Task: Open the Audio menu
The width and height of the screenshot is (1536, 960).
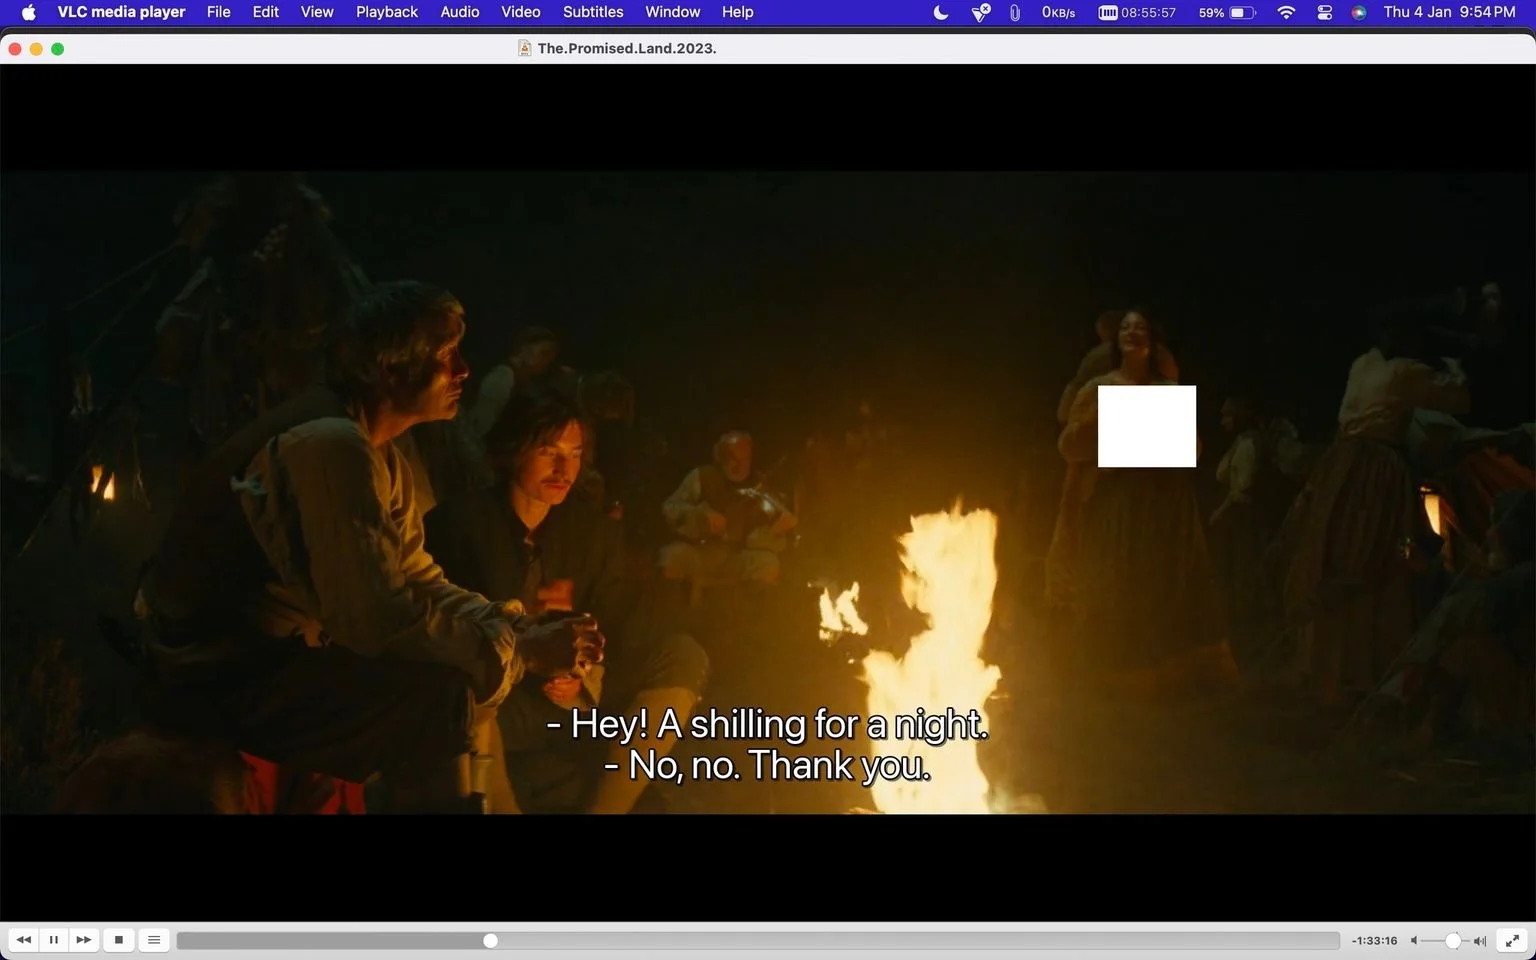Action: (460, 12)
